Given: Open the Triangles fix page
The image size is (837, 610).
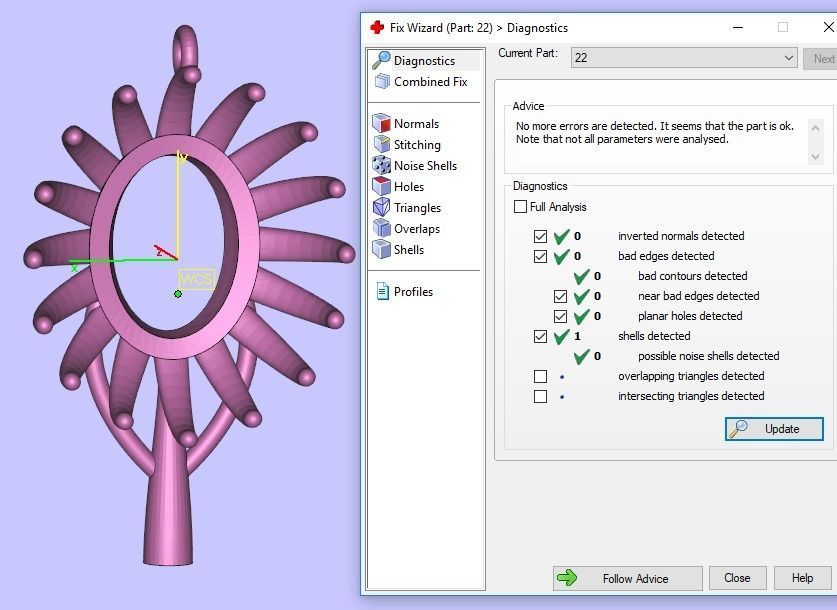Looking at the screenshot, I should tap(417, 208).
